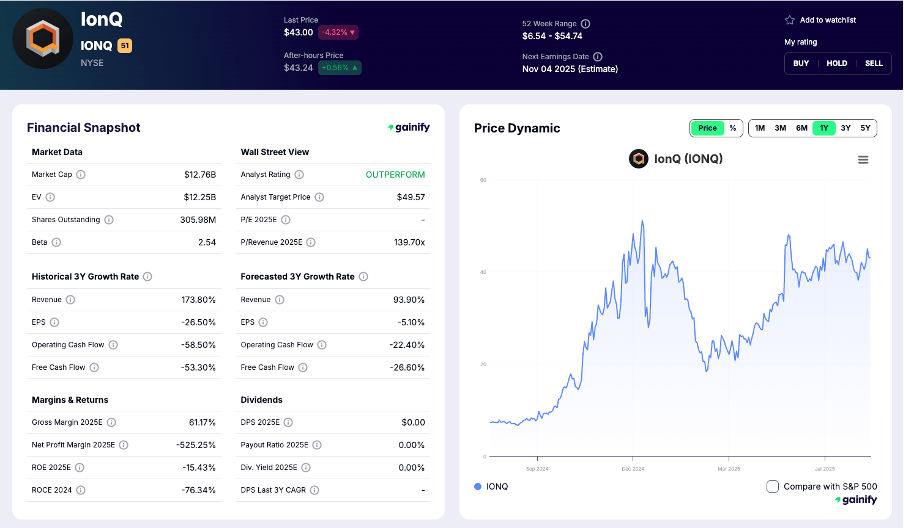Rate the stock as HOLD

point(837,63)
